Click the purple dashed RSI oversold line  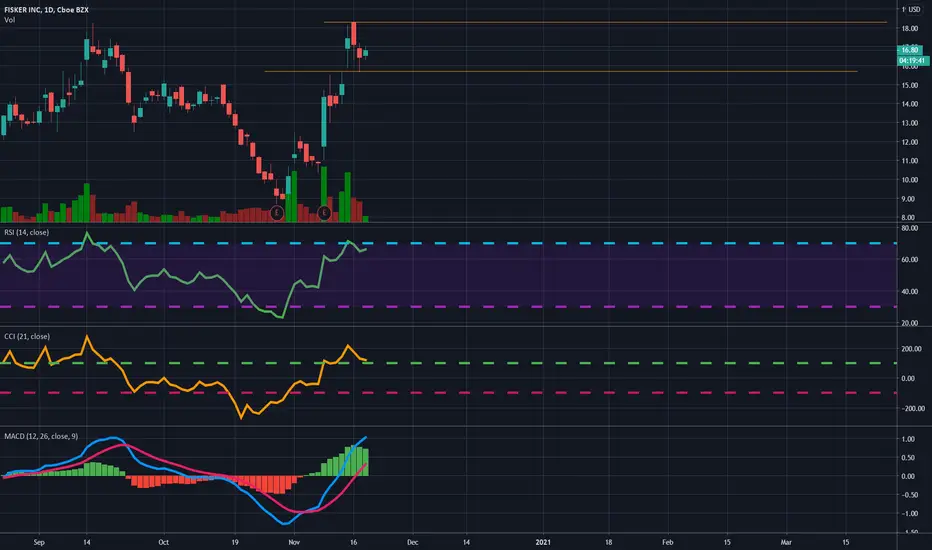tap(448, 307)
